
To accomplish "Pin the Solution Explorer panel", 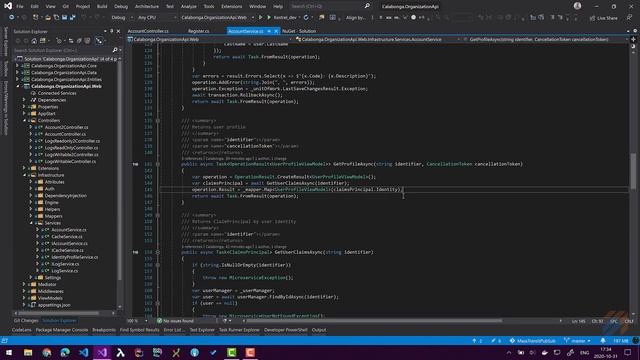I will [111, 31].
